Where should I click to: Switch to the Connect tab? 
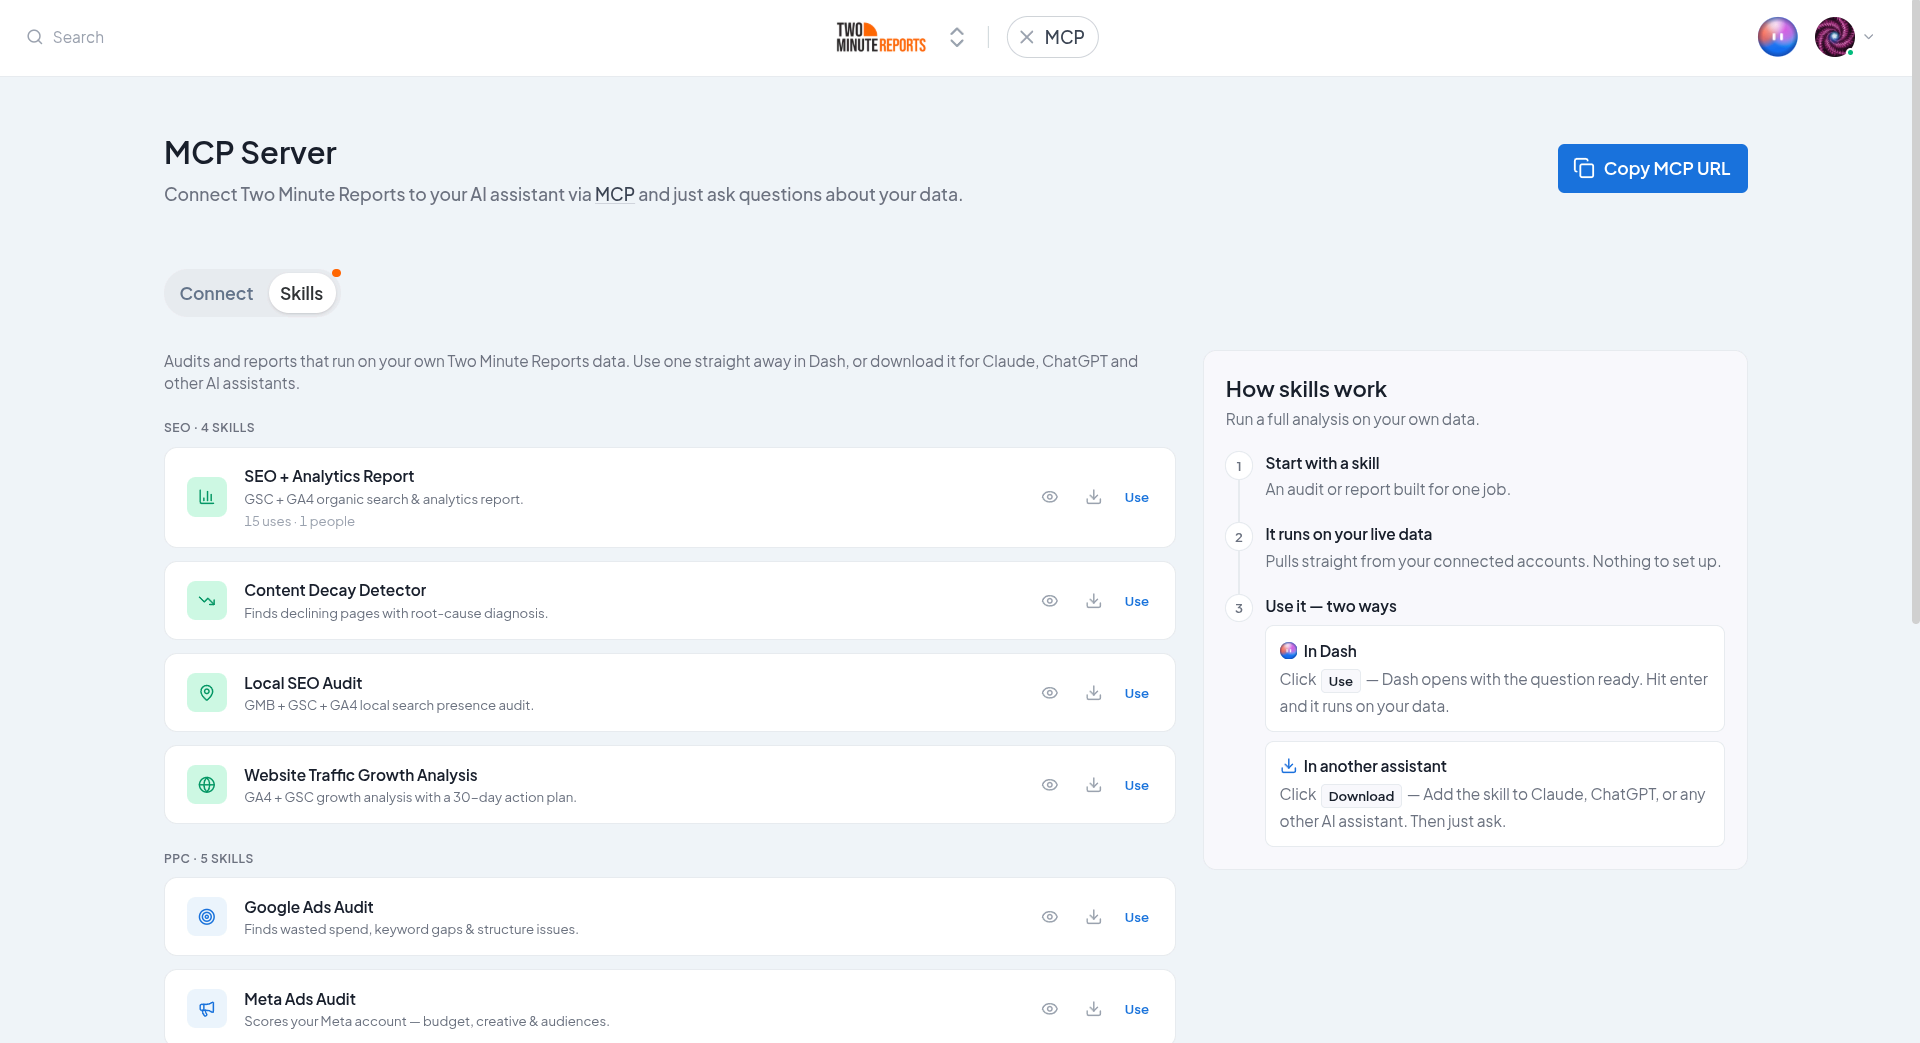216,293
